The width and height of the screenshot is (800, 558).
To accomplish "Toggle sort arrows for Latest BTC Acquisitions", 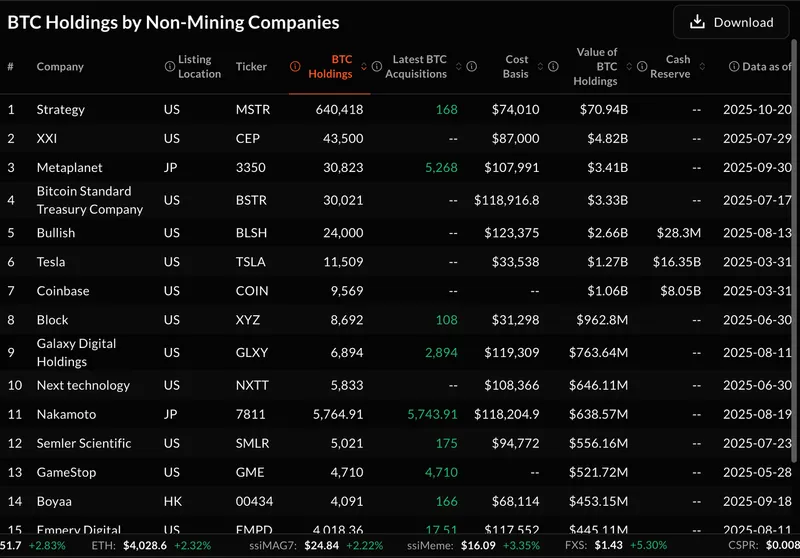I will [x=458, y=67].
